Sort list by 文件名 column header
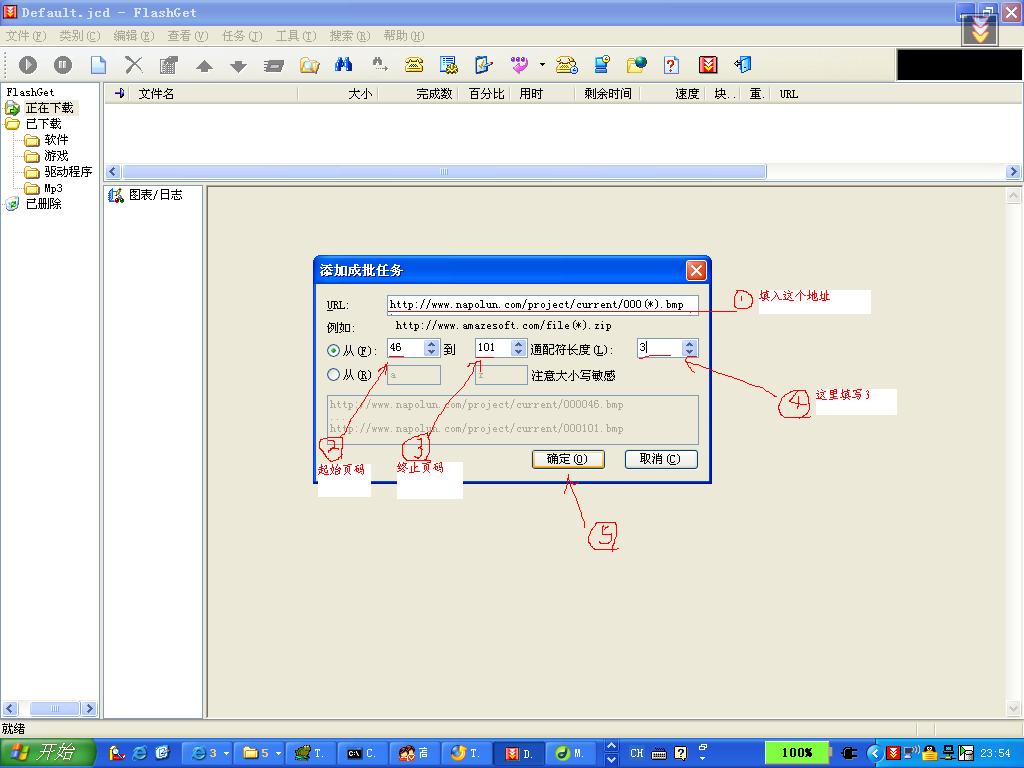 pos(212,94)
